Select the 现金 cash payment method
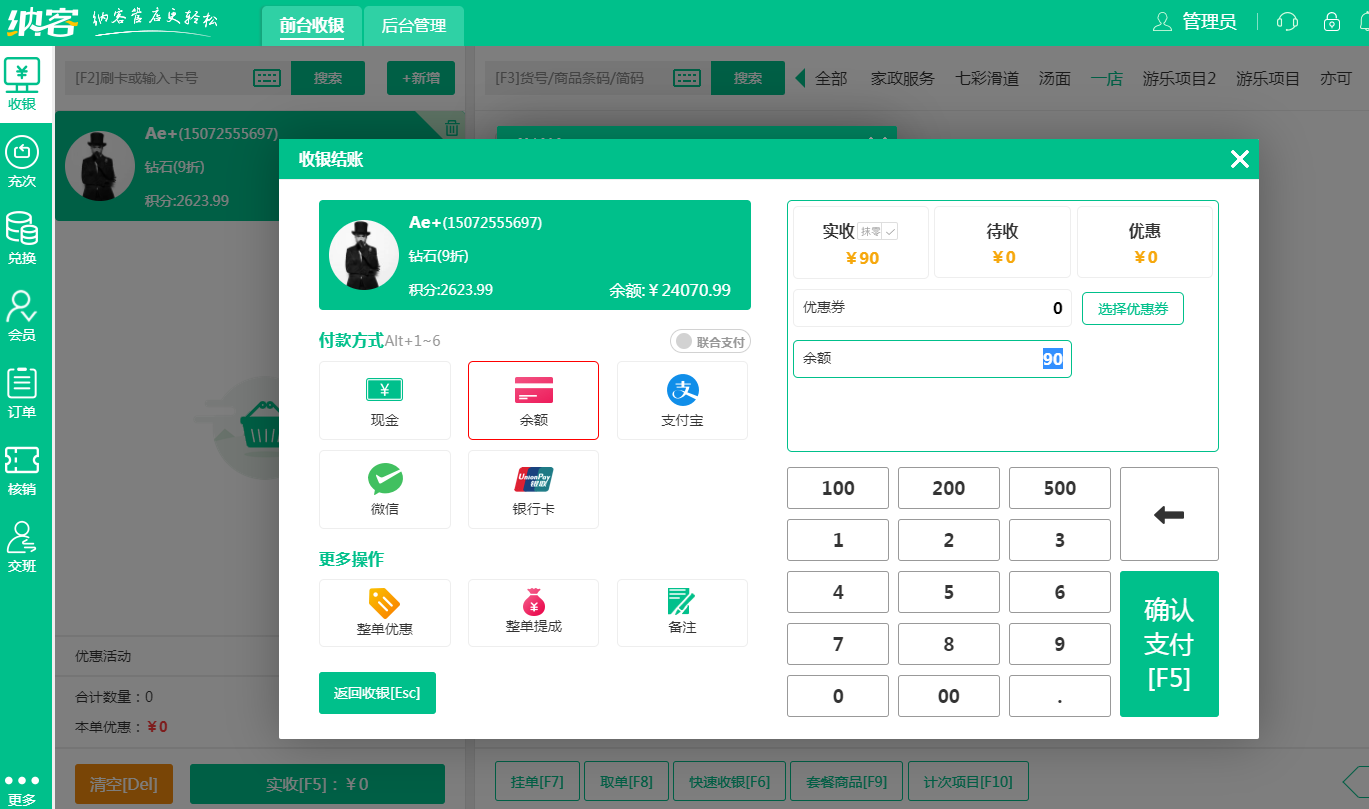Image resolution: width=1369 pixels, height=809 pixels. [384, 400]
